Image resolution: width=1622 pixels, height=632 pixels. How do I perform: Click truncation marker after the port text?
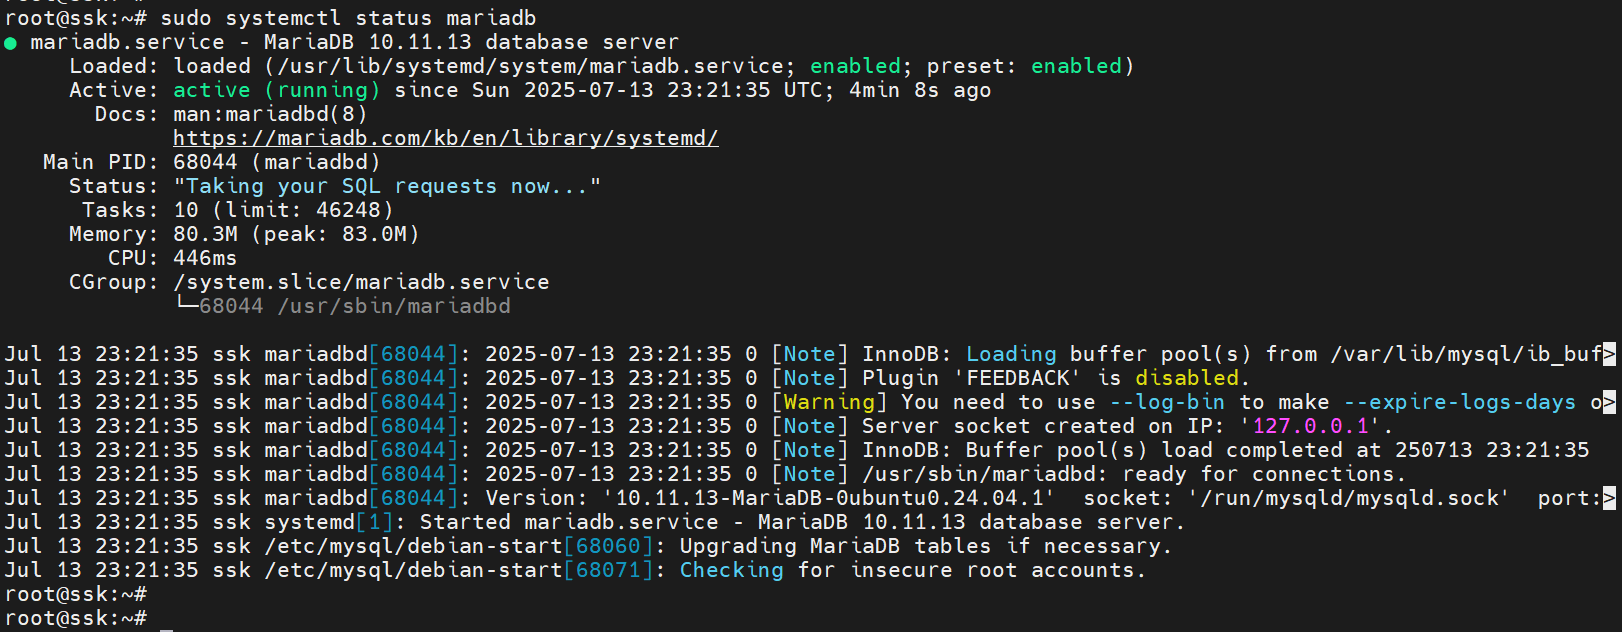(x=1609, y=498)
